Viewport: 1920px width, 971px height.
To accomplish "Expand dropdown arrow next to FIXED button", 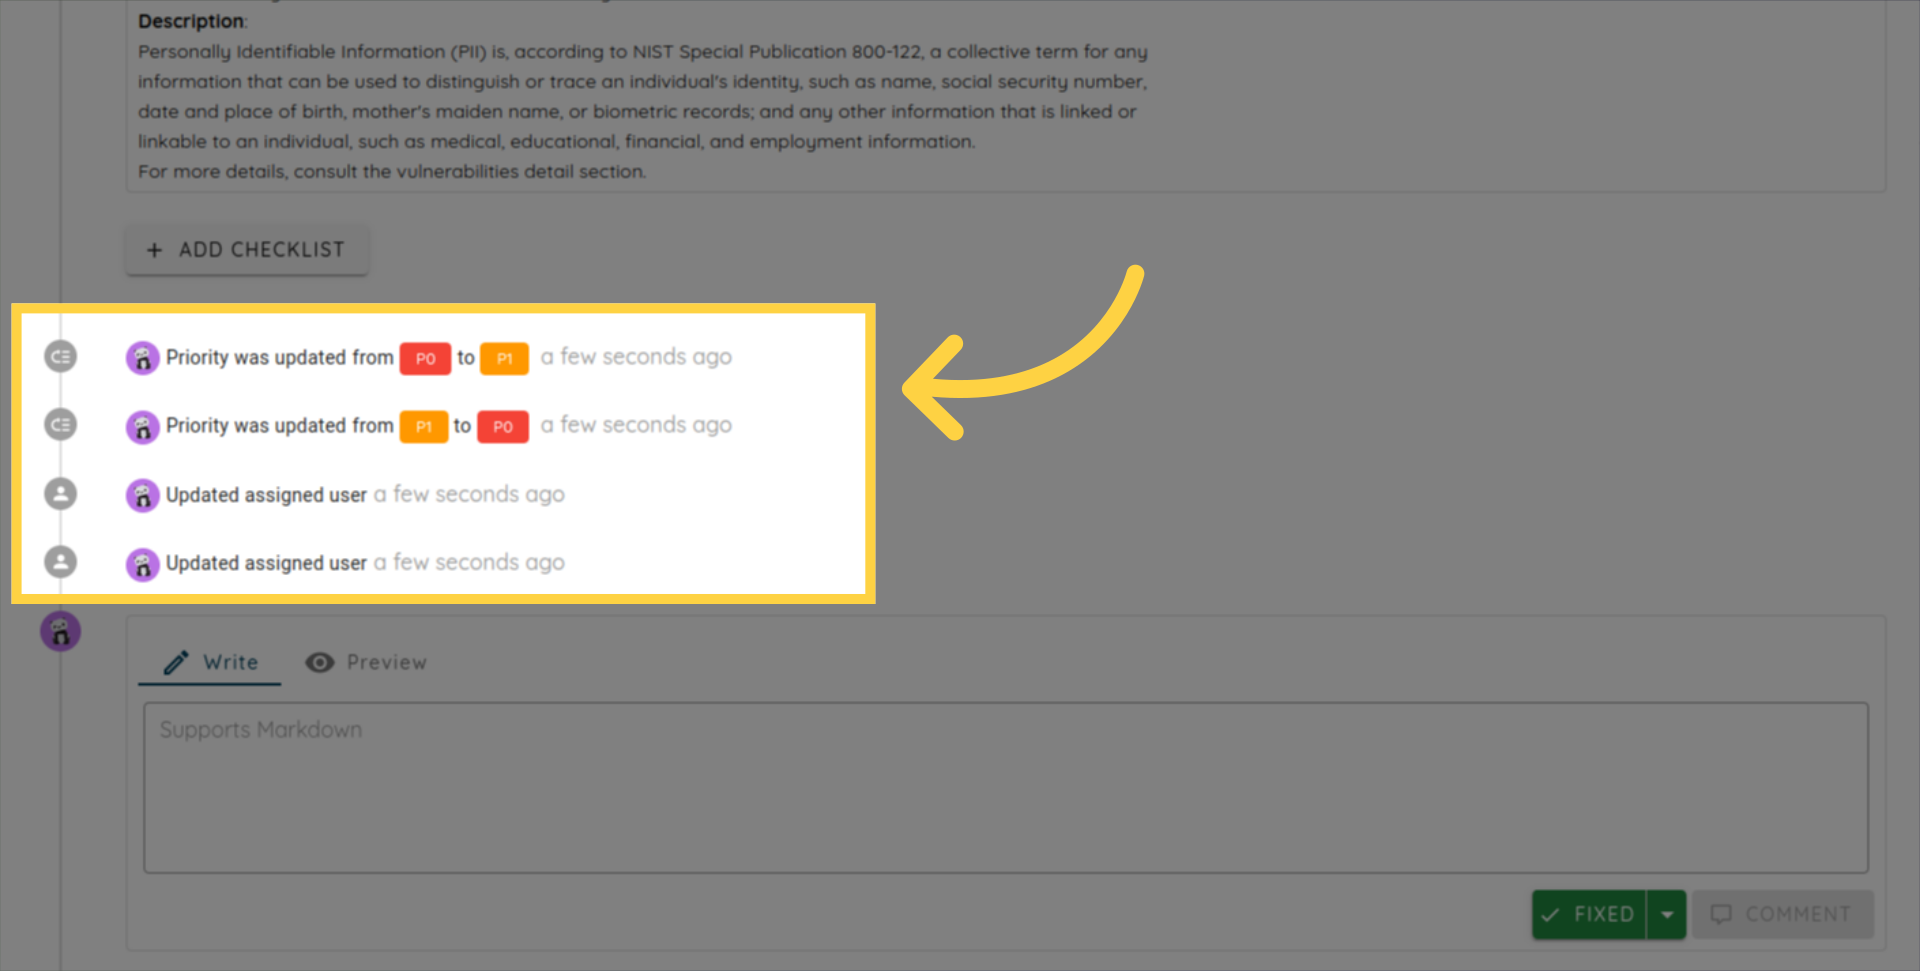I will (1667, 914).
